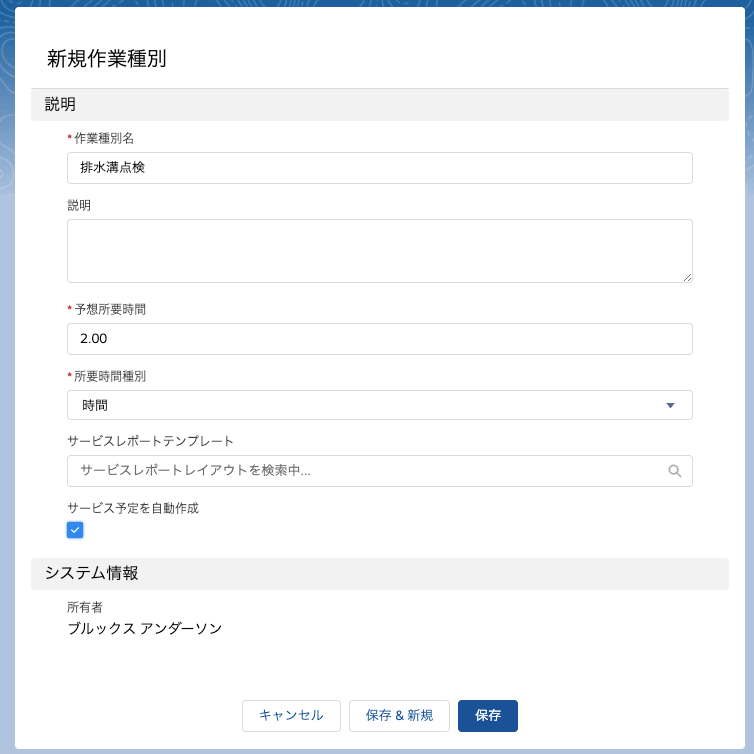The height and width of the screenshot is (754, 754).
Task: Click inside the empty 説明 text area
Action: pos(379,251)
